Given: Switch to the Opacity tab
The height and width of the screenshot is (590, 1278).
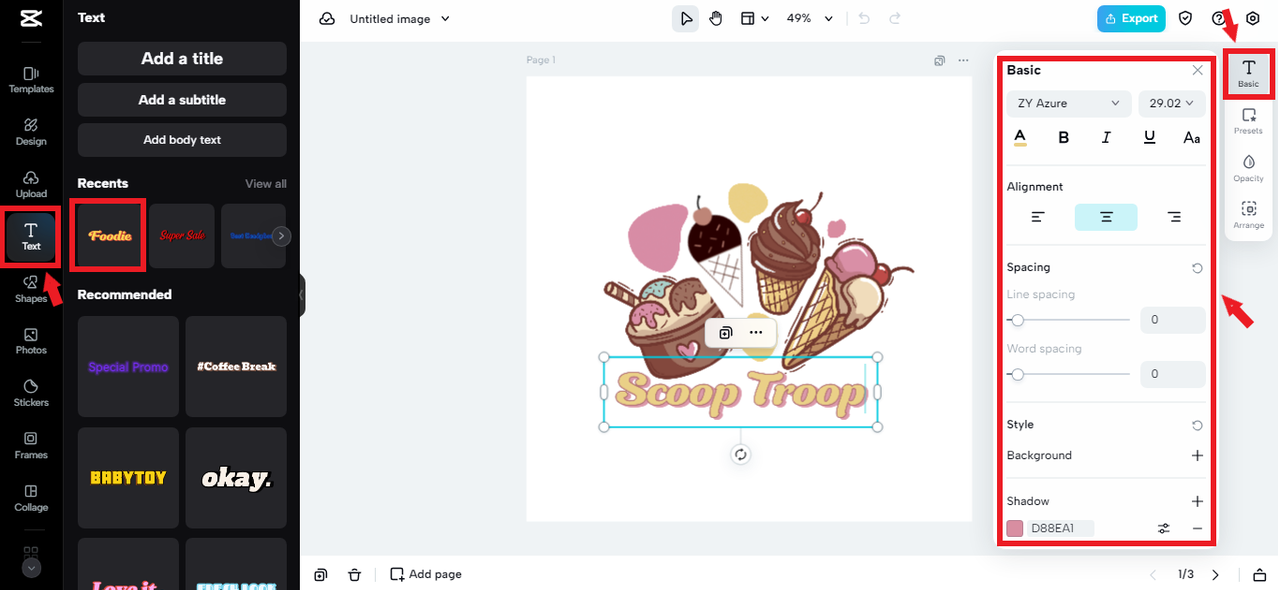Looking at the screenshot, I should point(1248,168).
